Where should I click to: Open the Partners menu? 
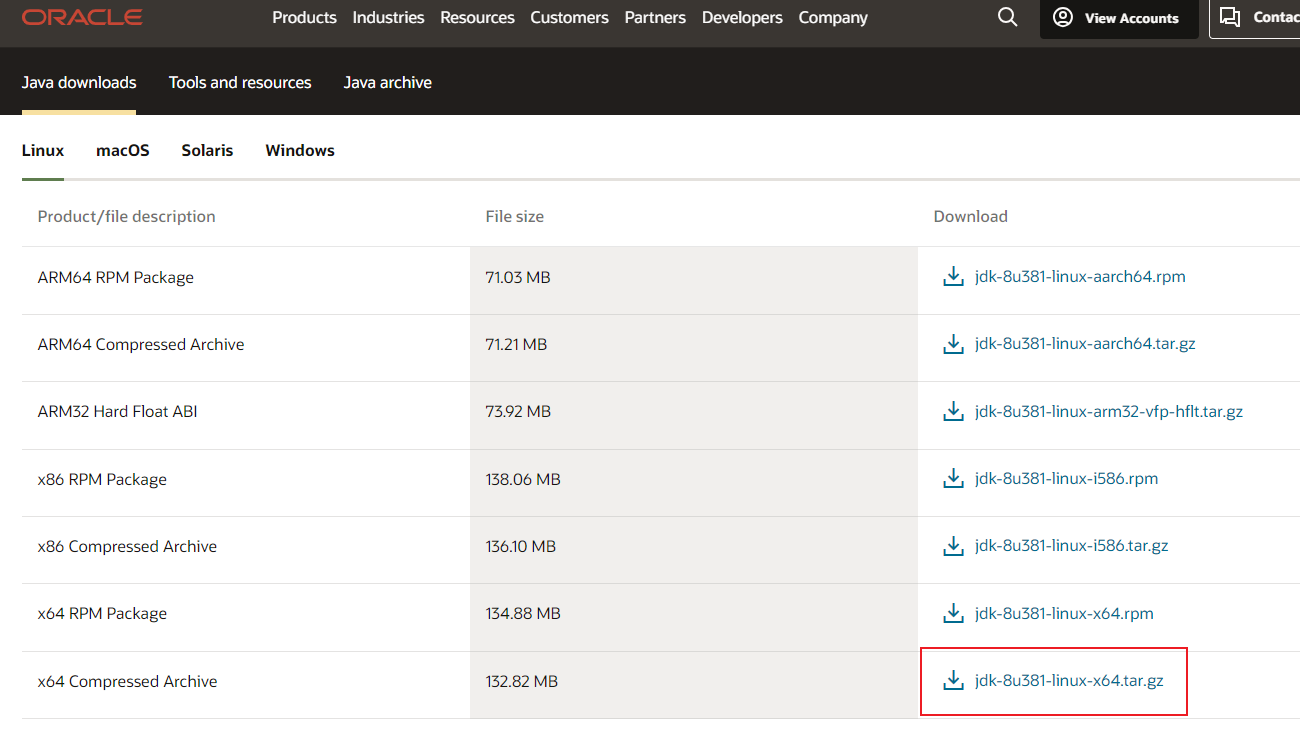pyautogui.click(x=655, y=17)
